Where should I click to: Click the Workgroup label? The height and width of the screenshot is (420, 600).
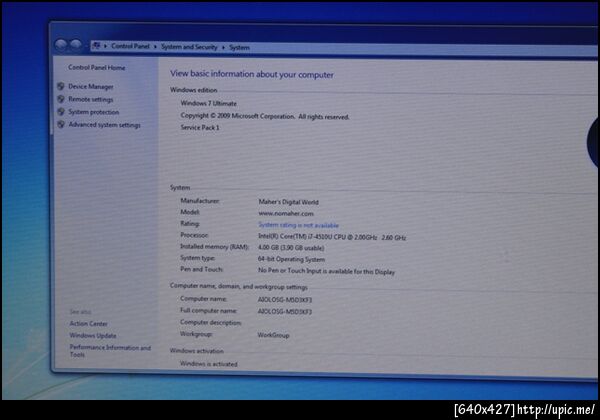click(x=196, y=334)
